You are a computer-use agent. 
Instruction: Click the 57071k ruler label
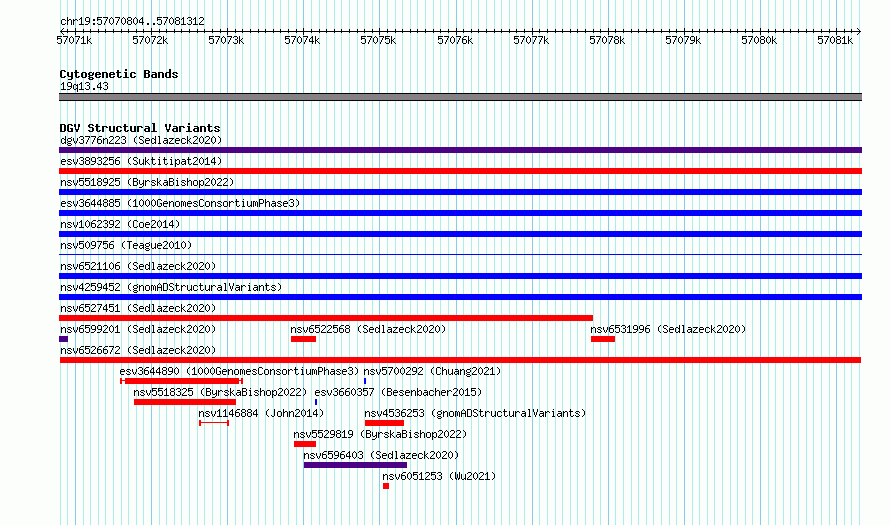click(74, 40)
